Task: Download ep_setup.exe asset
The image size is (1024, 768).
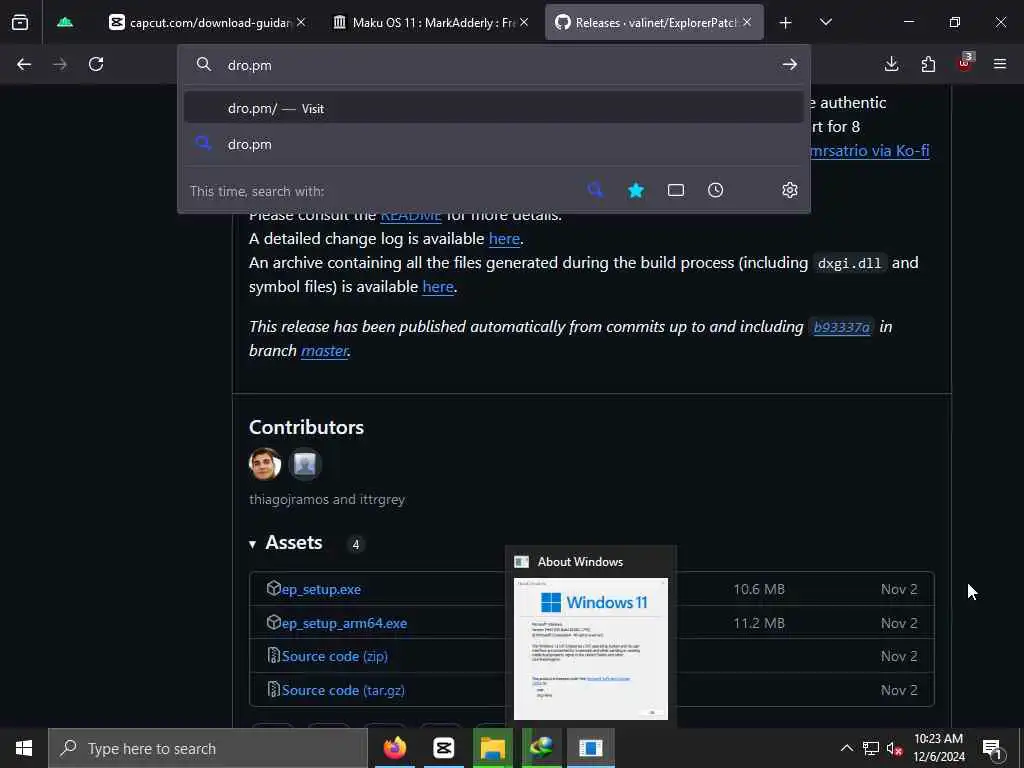Action: tap(321, 589)
